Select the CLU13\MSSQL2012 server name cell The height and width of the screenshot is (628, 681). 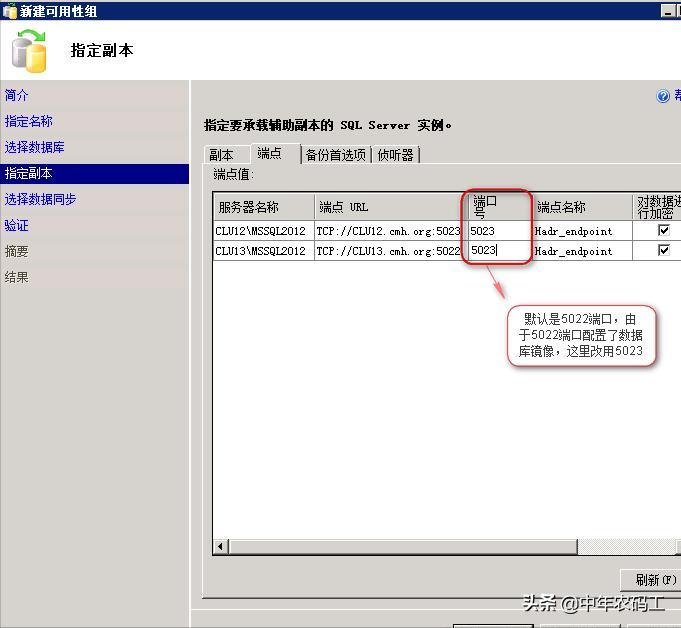point(264,251)
